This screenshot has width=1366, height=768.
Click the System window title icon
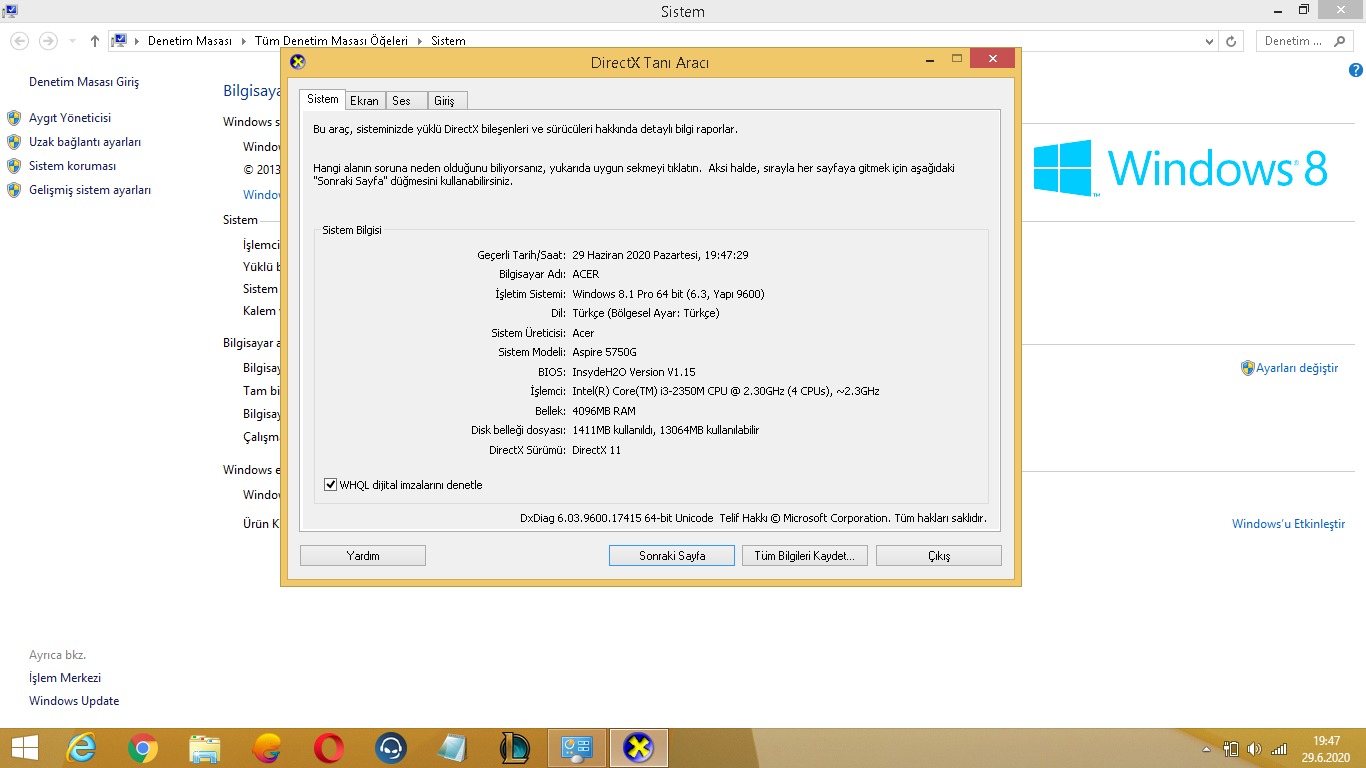(10, 11)
